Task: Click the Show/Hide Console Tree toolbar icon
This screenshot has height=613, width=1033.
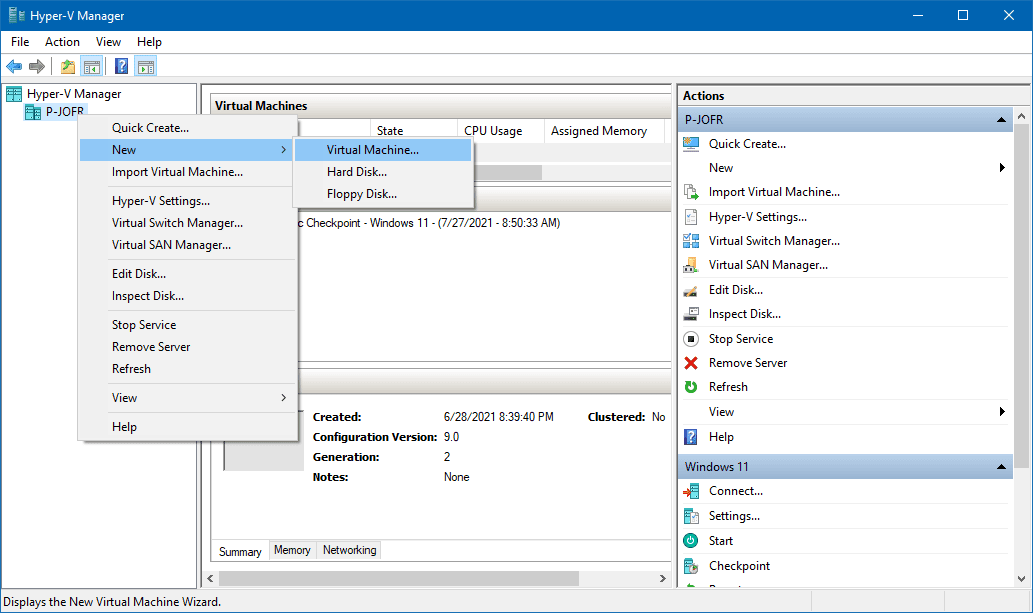Action: pos(92,67)
